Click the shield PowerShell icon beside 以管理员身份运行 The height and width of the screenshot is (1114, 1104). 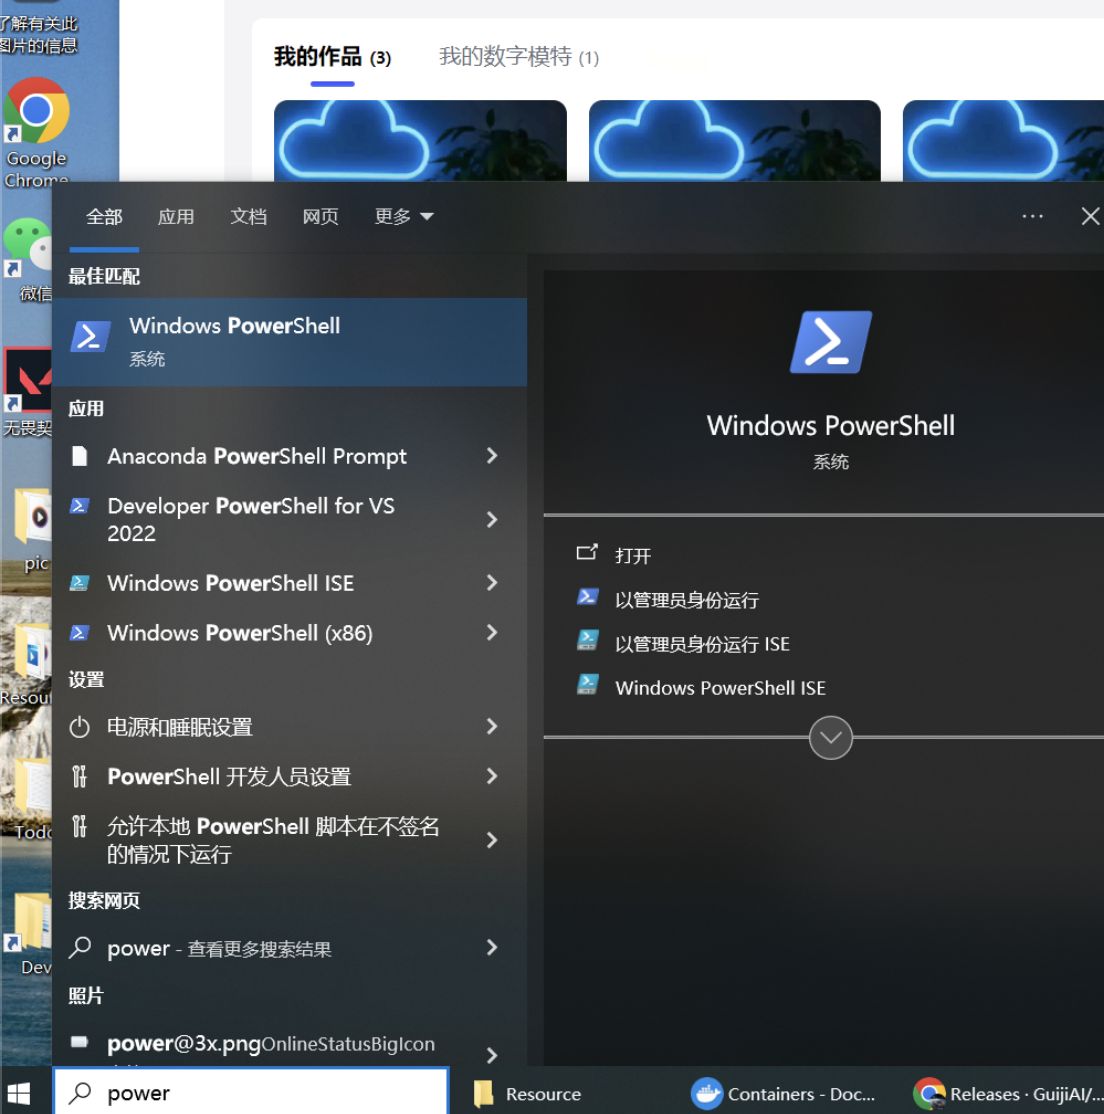coord(587,597)
